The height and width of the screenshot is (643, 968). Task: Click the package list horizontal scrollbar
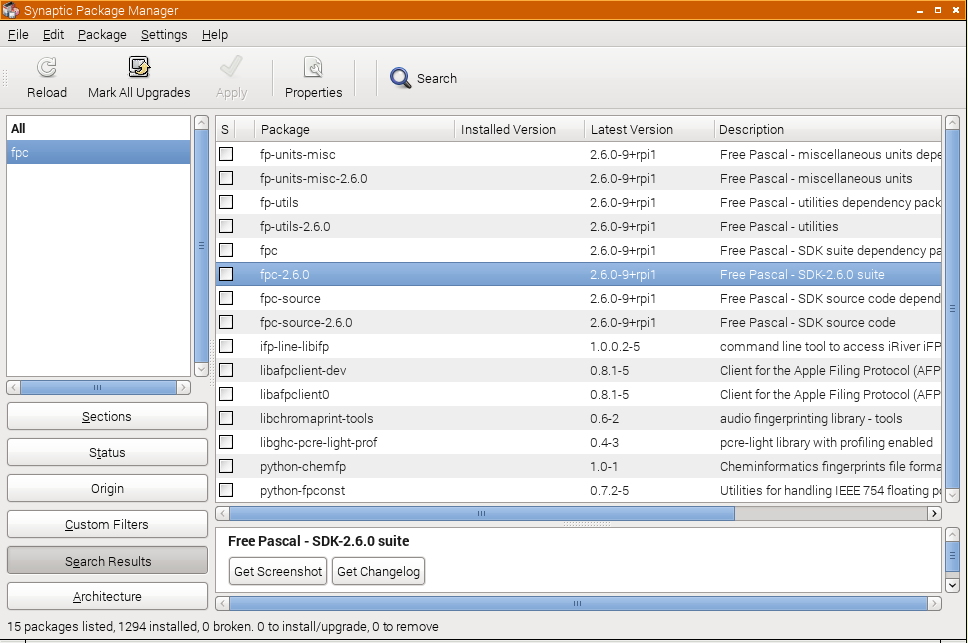click(481, 513)
